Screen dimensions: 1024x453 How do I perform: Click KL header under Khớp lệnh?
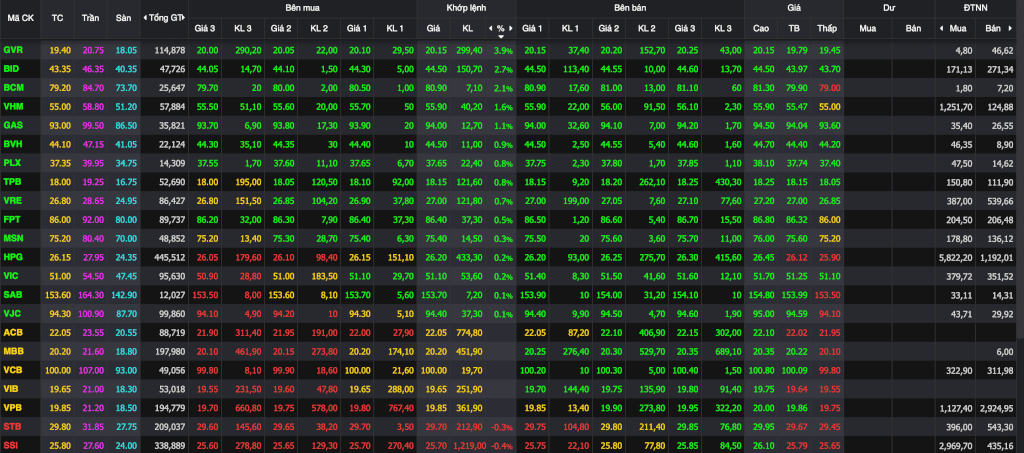pyautogui.click(x=468, y=29)
